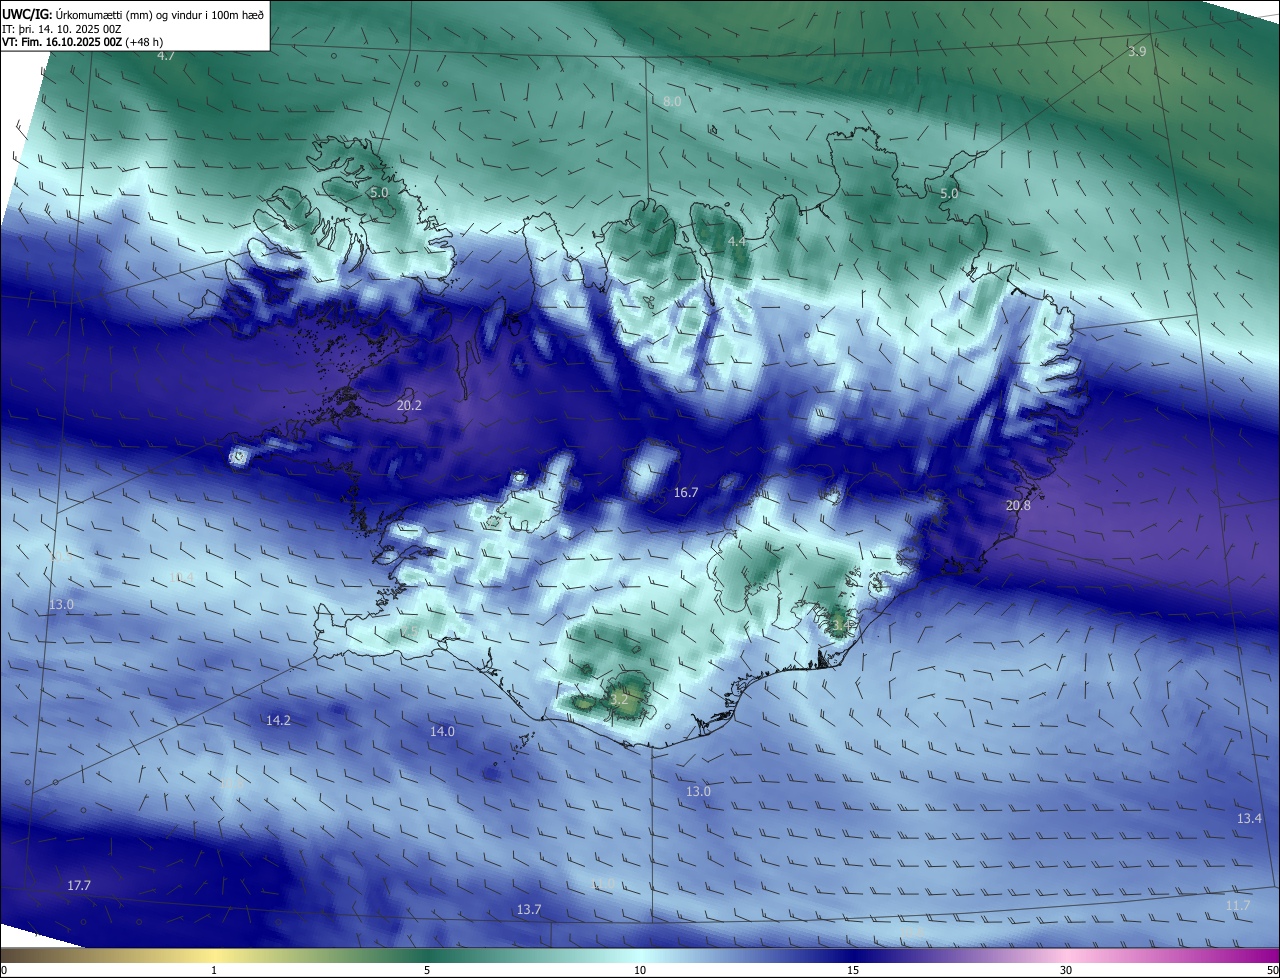The image size is (1280, 978).
Task: Select the 'IT: þri. 14. 10. 2025 00Z' line
Action: [62, 28]
